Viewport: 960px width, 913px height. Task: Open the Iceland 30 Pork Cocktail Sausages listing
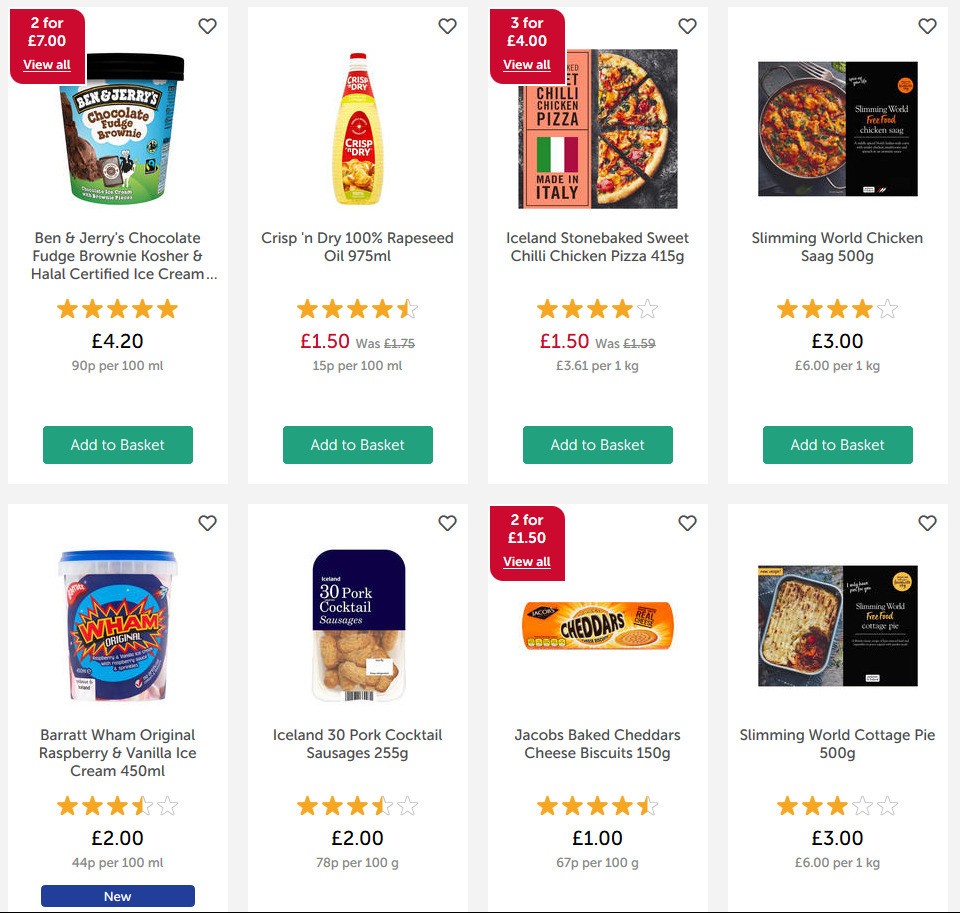358,744
